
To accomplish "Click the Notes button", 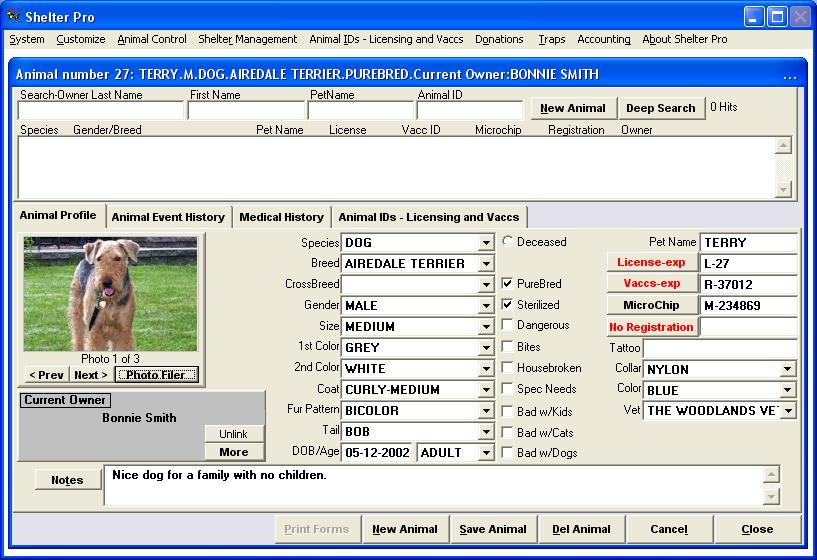I will 67,480.
